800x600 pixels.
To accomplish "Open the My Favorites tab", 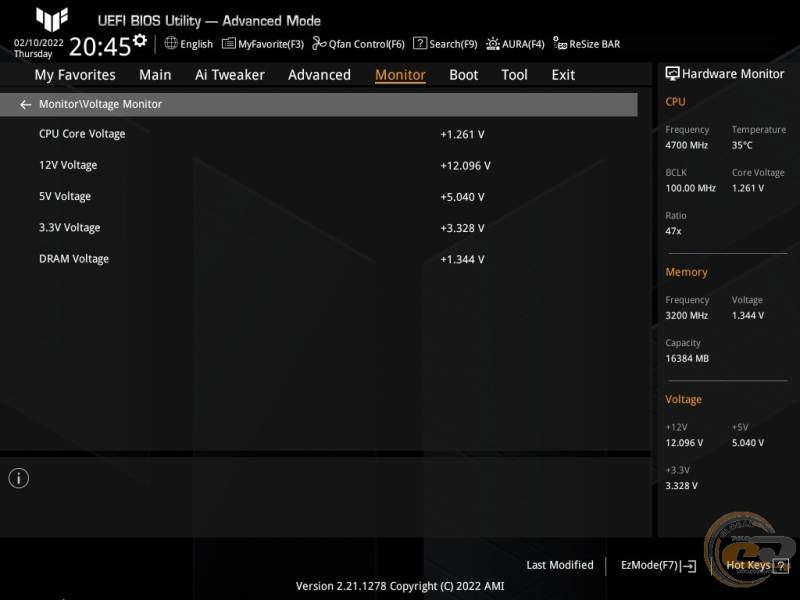I will click(x=75, y=75).
